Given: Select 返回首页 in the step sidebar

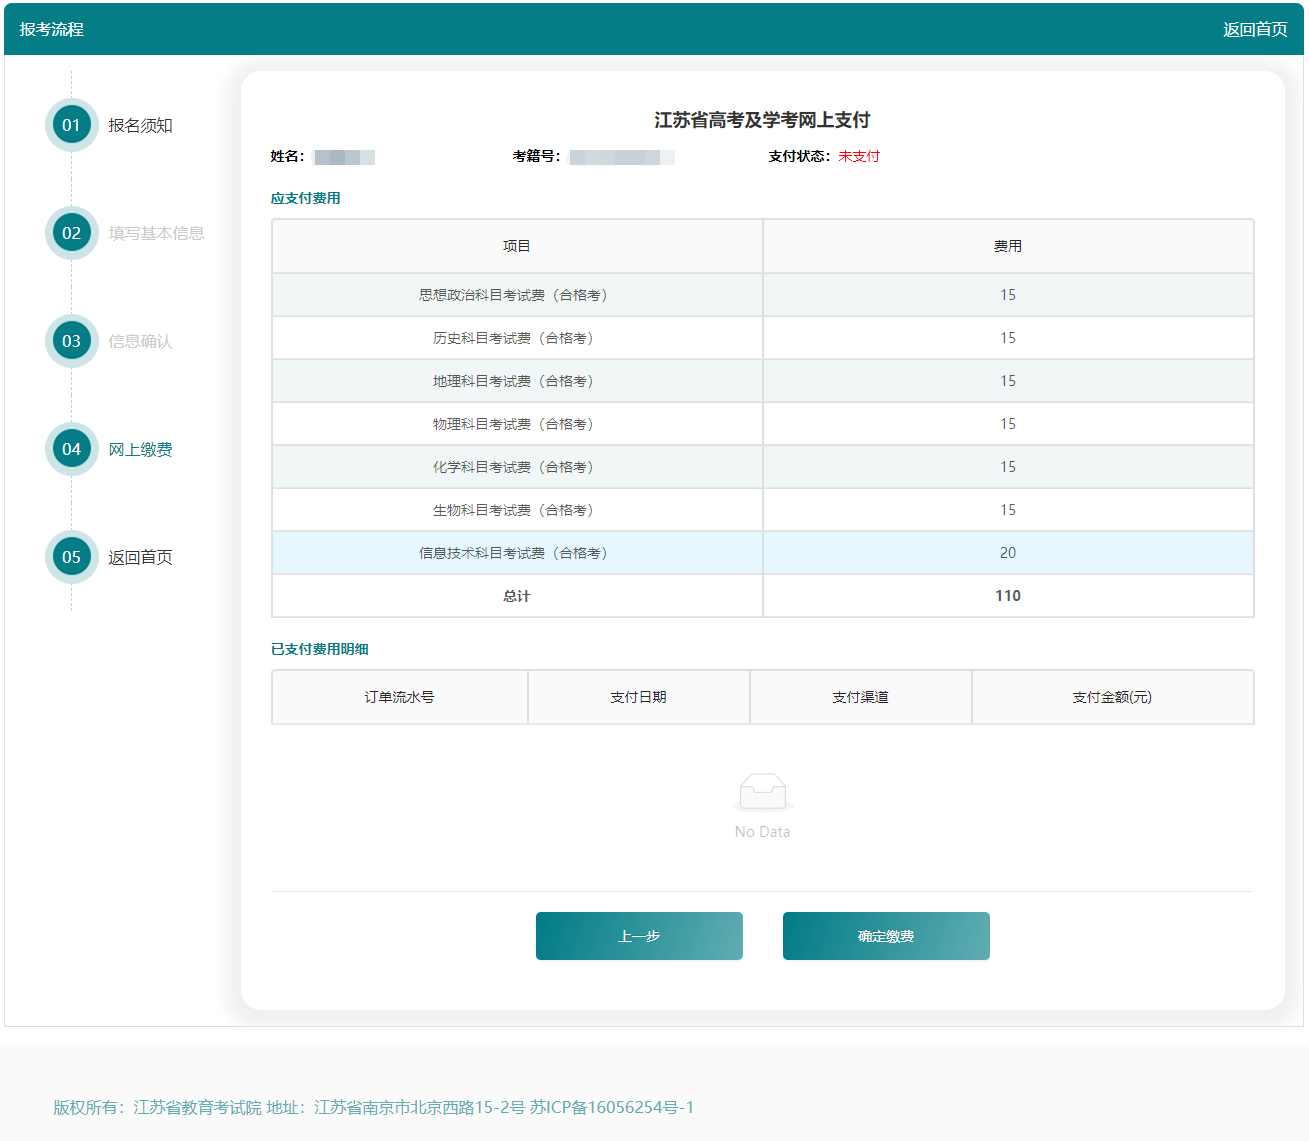Looking at the screenshot, I should [x=140, y=557].
